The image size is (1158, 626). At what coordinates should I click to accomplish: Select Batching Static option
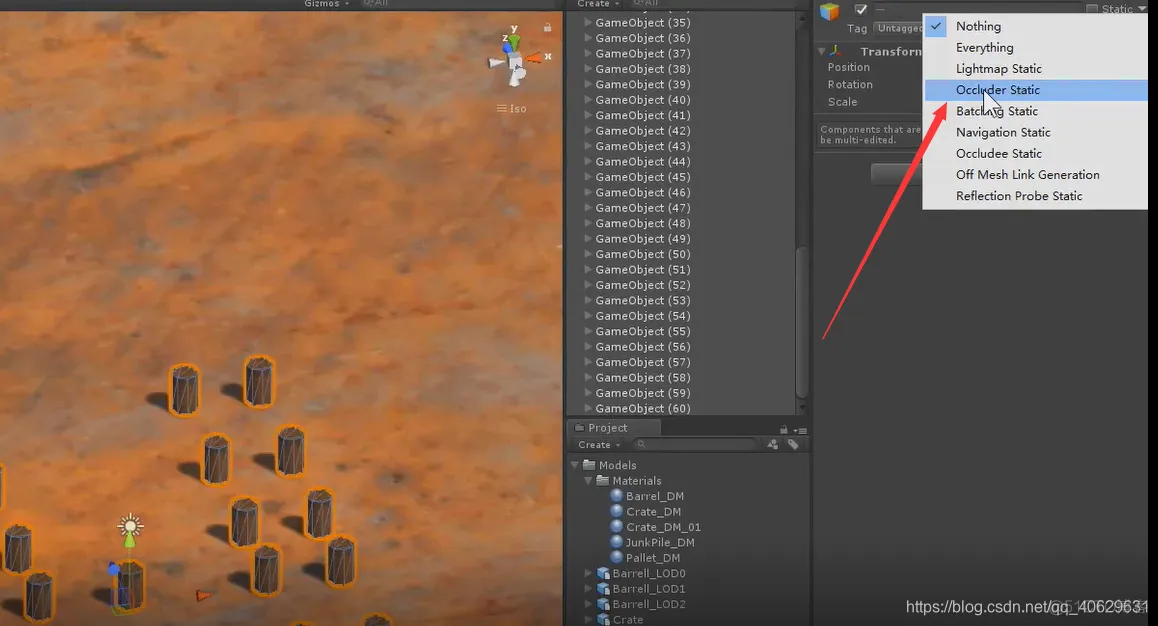1035,111
